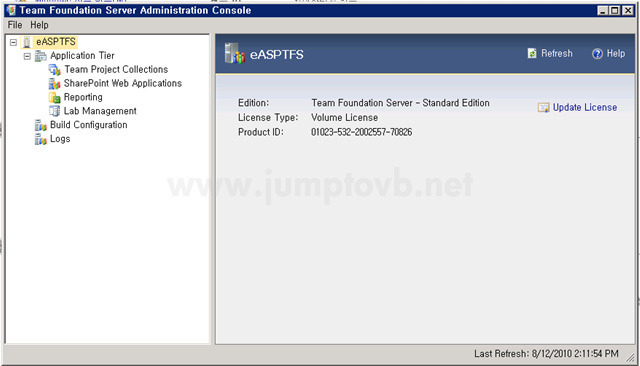Click the Build Configuration icon
This screenshot has height=366, width=640.
coord(40,125)
